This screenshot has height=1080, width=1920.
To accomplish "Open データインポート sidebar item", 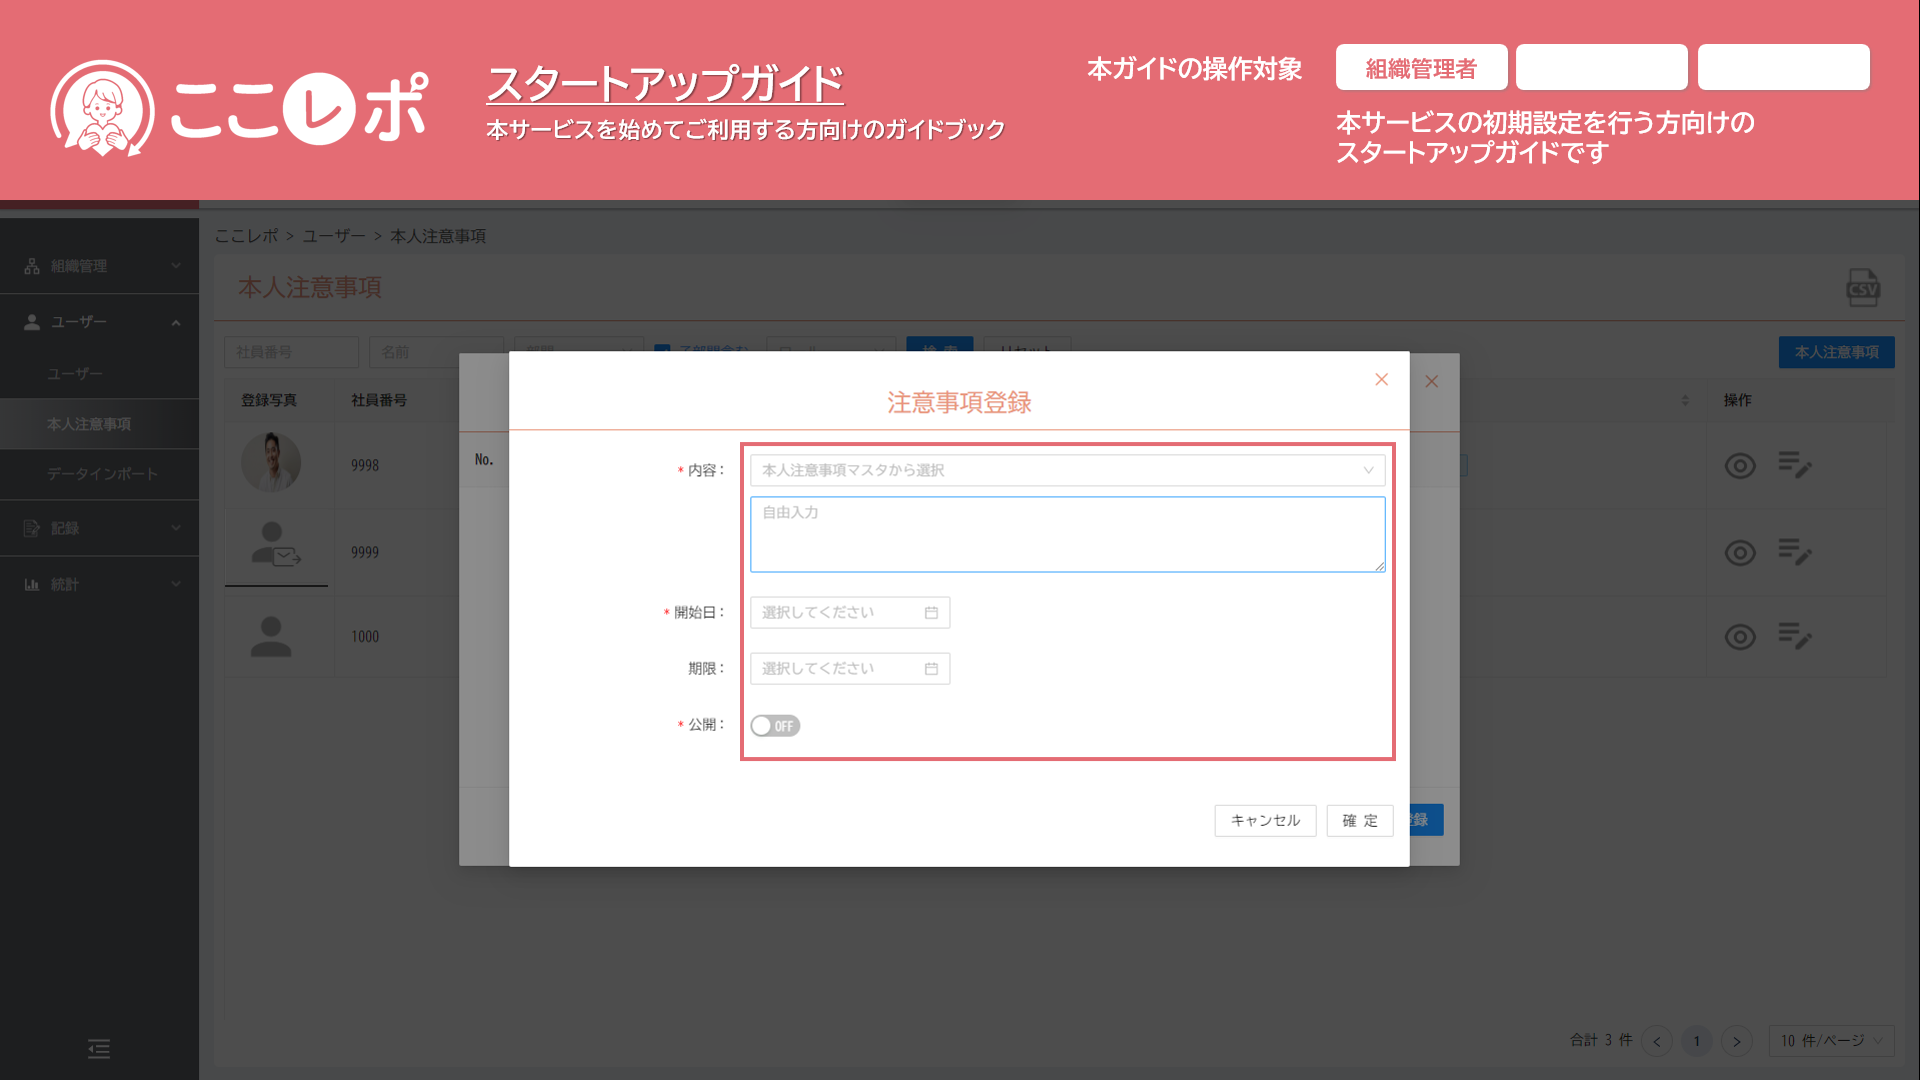I will click(102, 474).
